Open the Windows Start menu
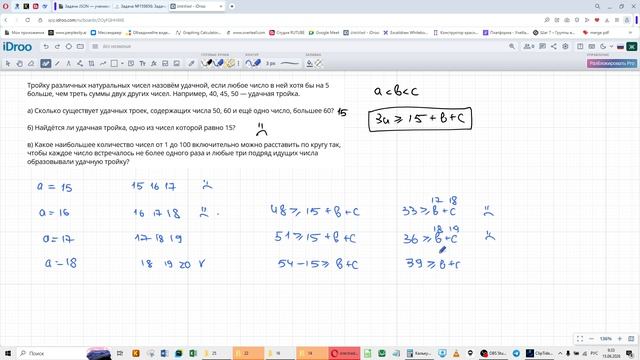Viewport: 640px width, 360px height. click(8, 353)
